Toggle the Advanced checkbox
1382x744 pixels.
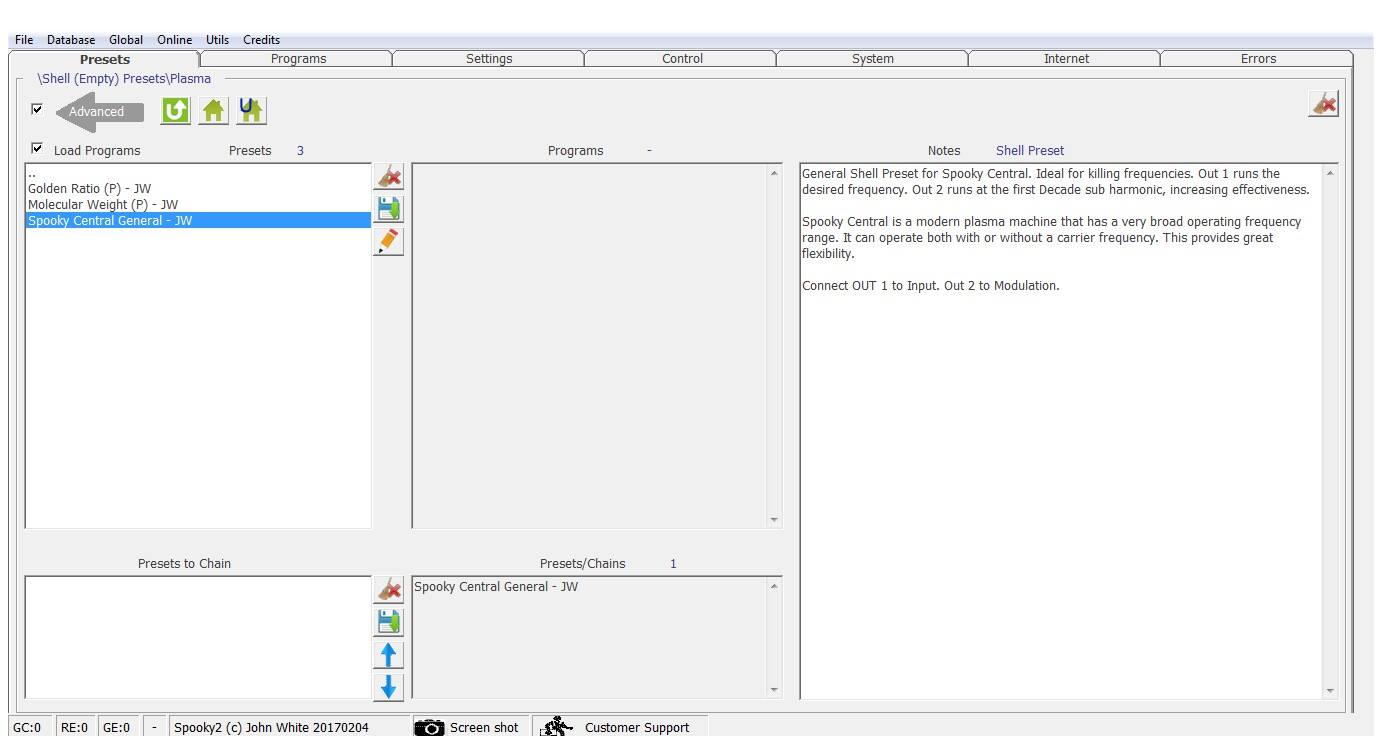(x=37, y=109)
